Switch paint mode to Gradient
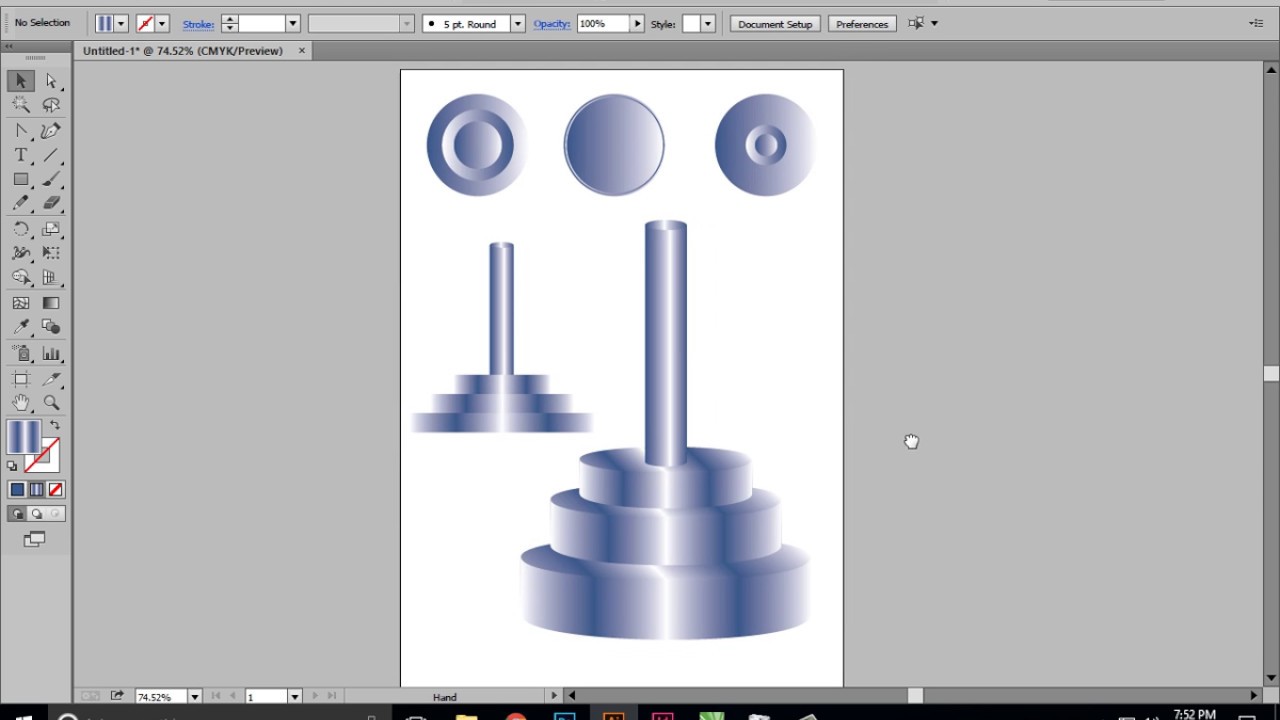 point(36,489)
